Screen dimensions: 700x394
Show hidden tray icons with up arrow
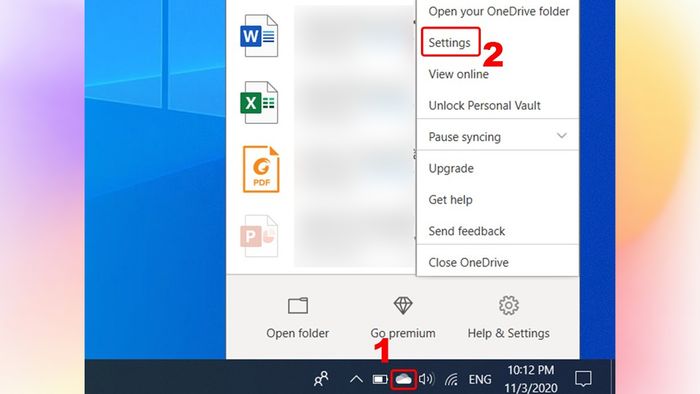[x=356, y=379]
